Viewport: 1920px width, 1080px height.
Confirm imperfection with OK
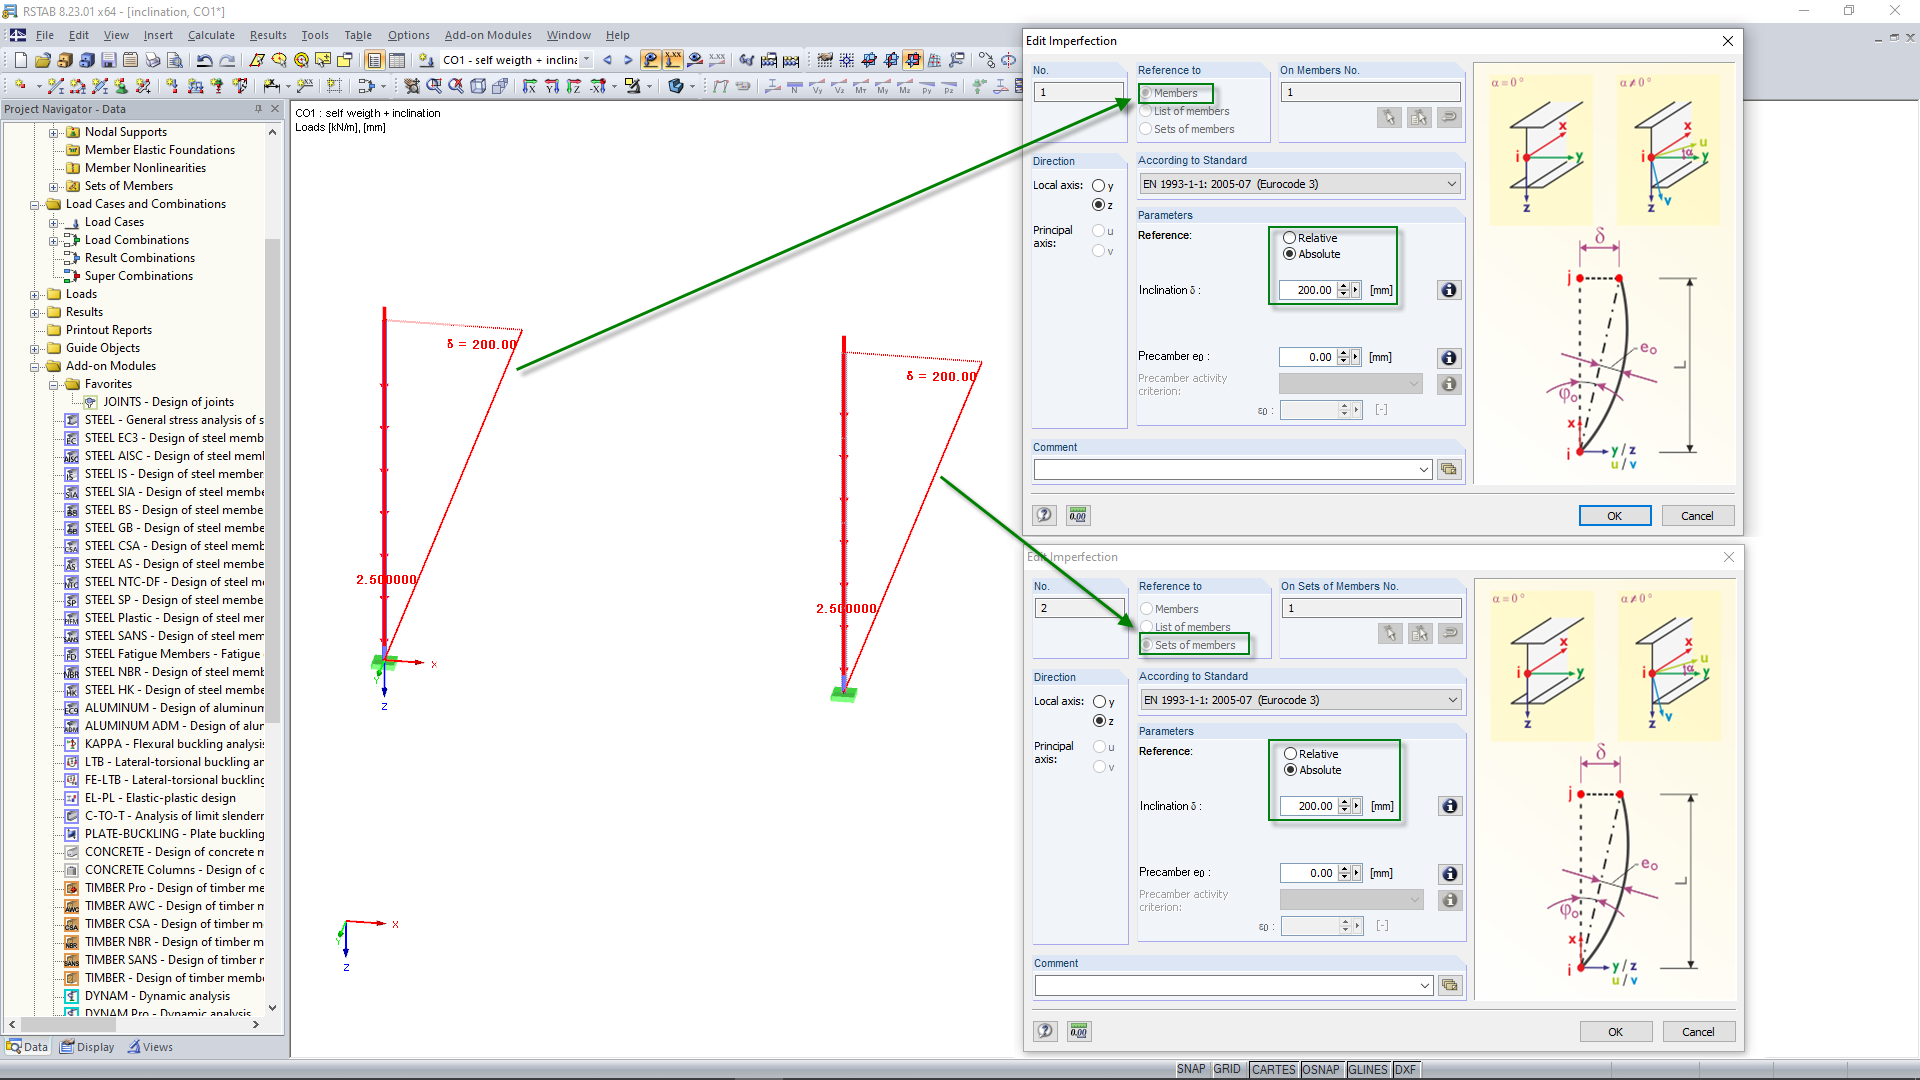[1614, 515]
